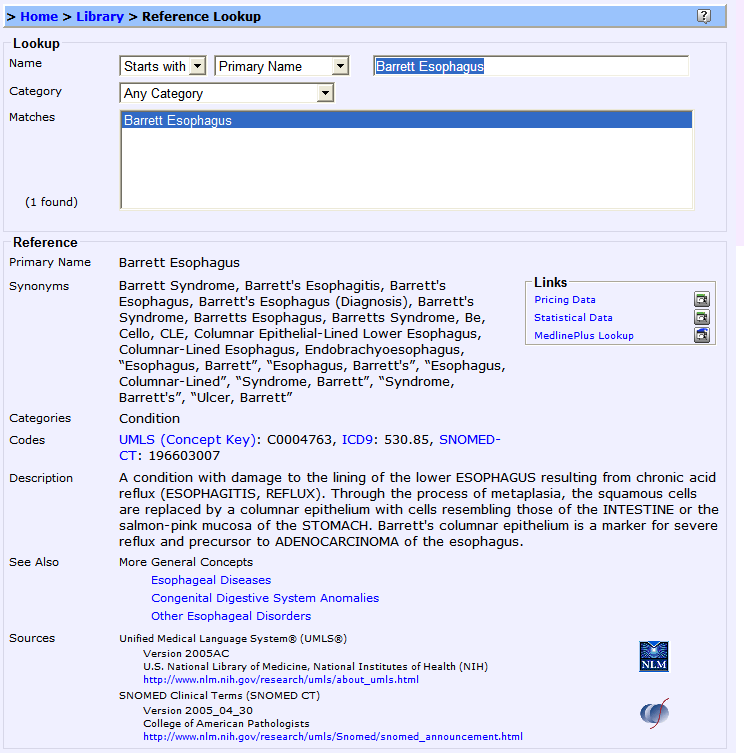Click 'SNOMED Clinical Terms (SNOMED CT)' text

coord(220,695)
